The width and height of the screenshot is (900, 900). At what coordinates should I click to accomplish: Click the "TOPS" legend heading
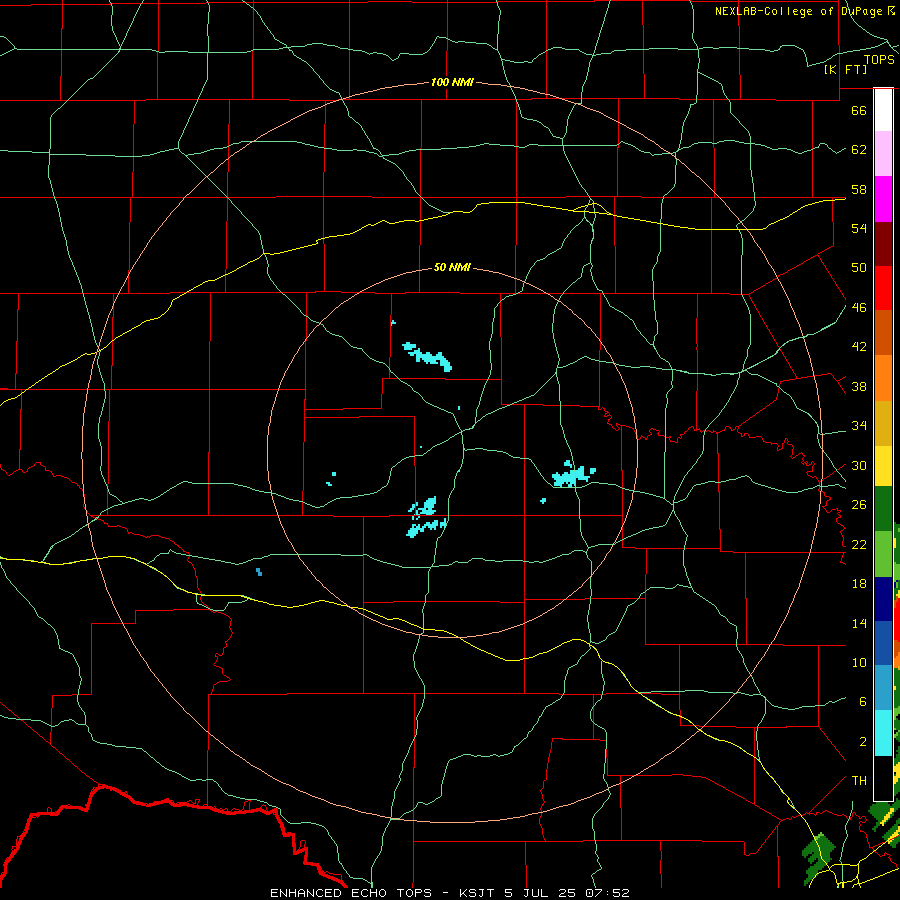click(879, 59)
